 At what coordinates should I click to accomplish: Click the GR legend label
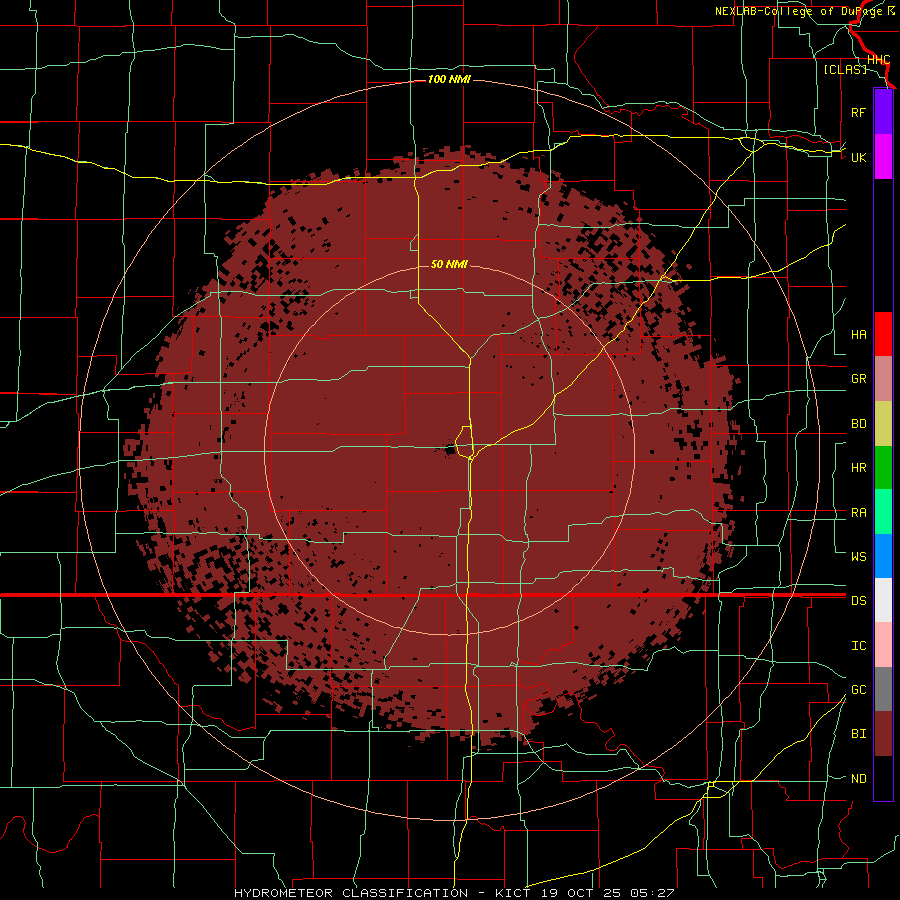(x=858, y=379)
